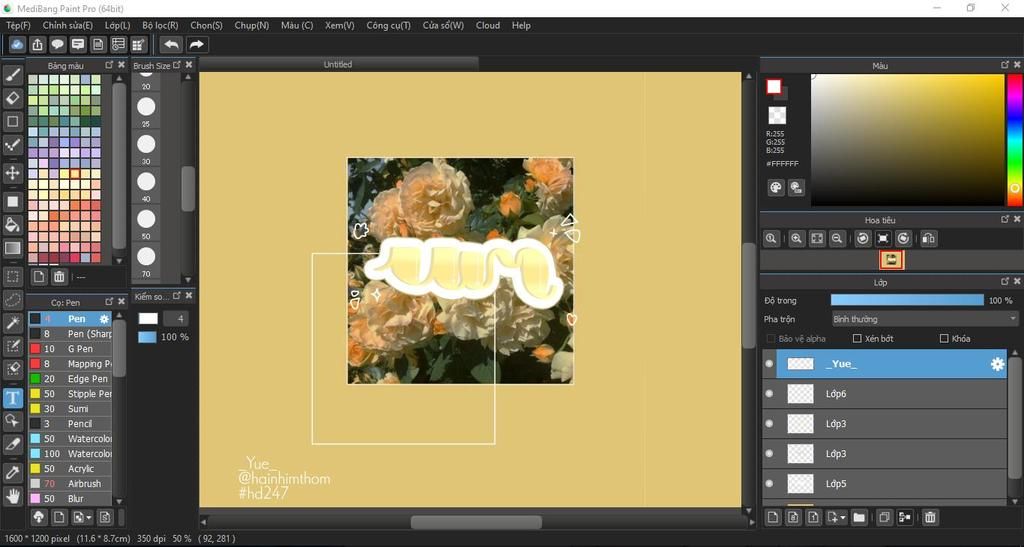Viewport: 1024px width, 547px height.
Task: Rotate canvas right in navigator
Action: (x=903, y=239)
